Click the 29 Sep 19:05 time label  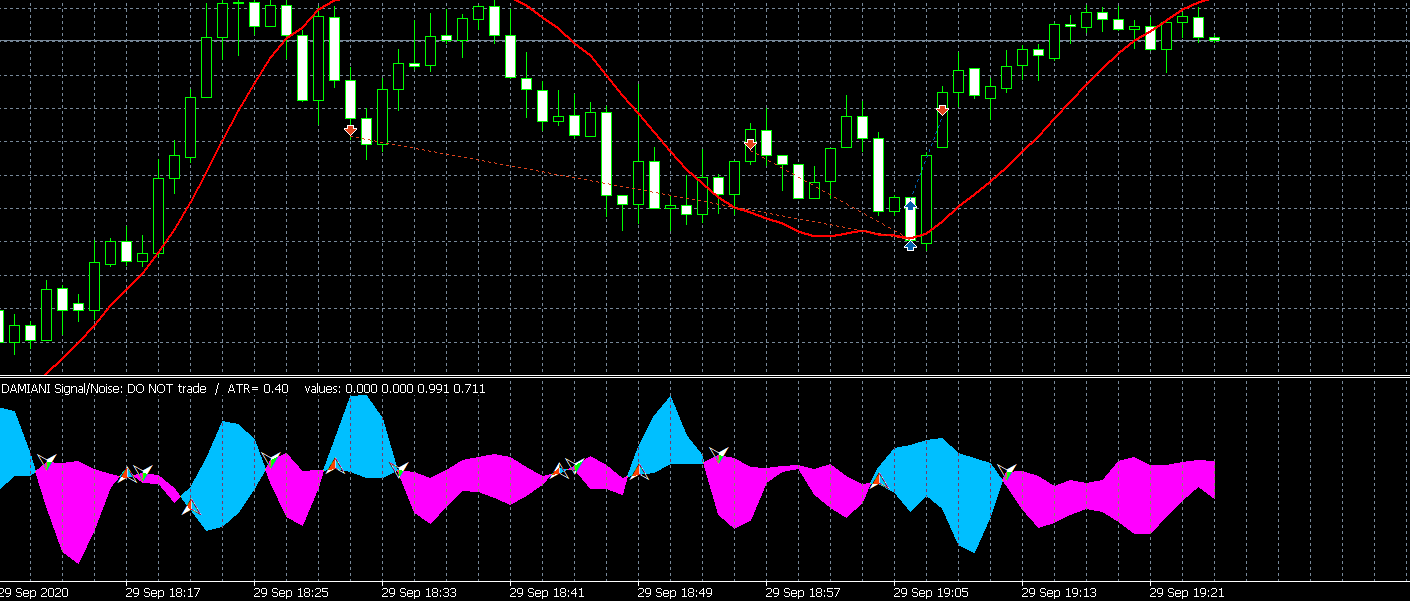(933, 592)
